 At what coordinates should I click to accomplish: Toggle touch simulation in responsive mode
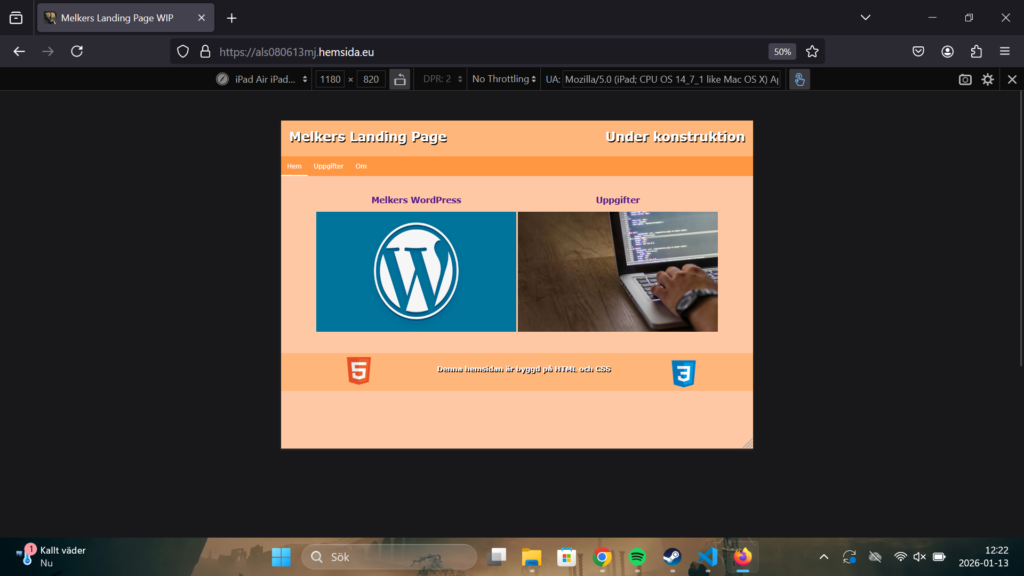click(x=799, y=79)
